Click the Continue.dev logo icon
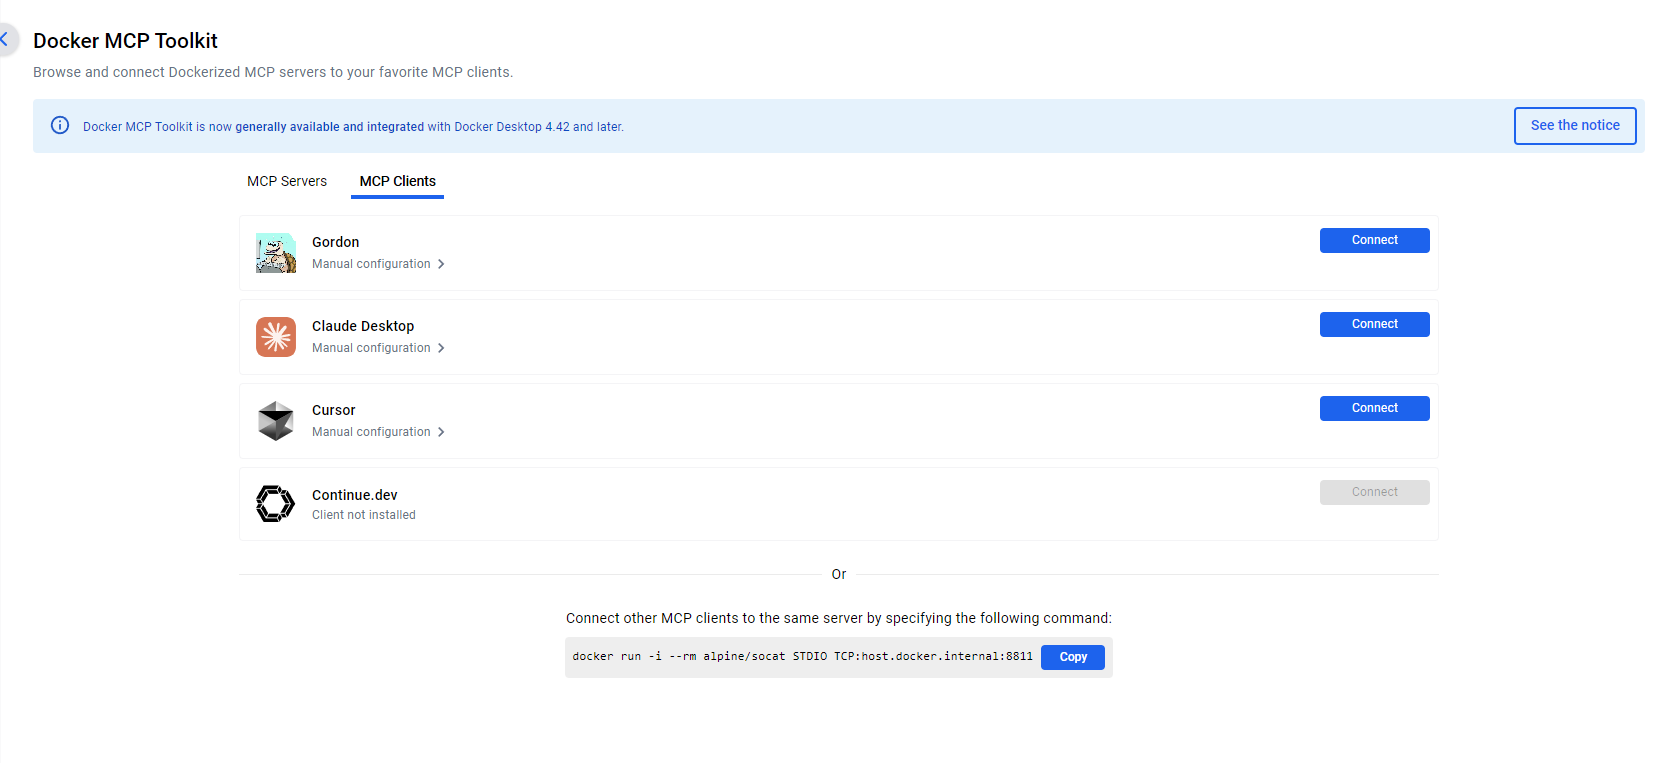 [276, 504]
